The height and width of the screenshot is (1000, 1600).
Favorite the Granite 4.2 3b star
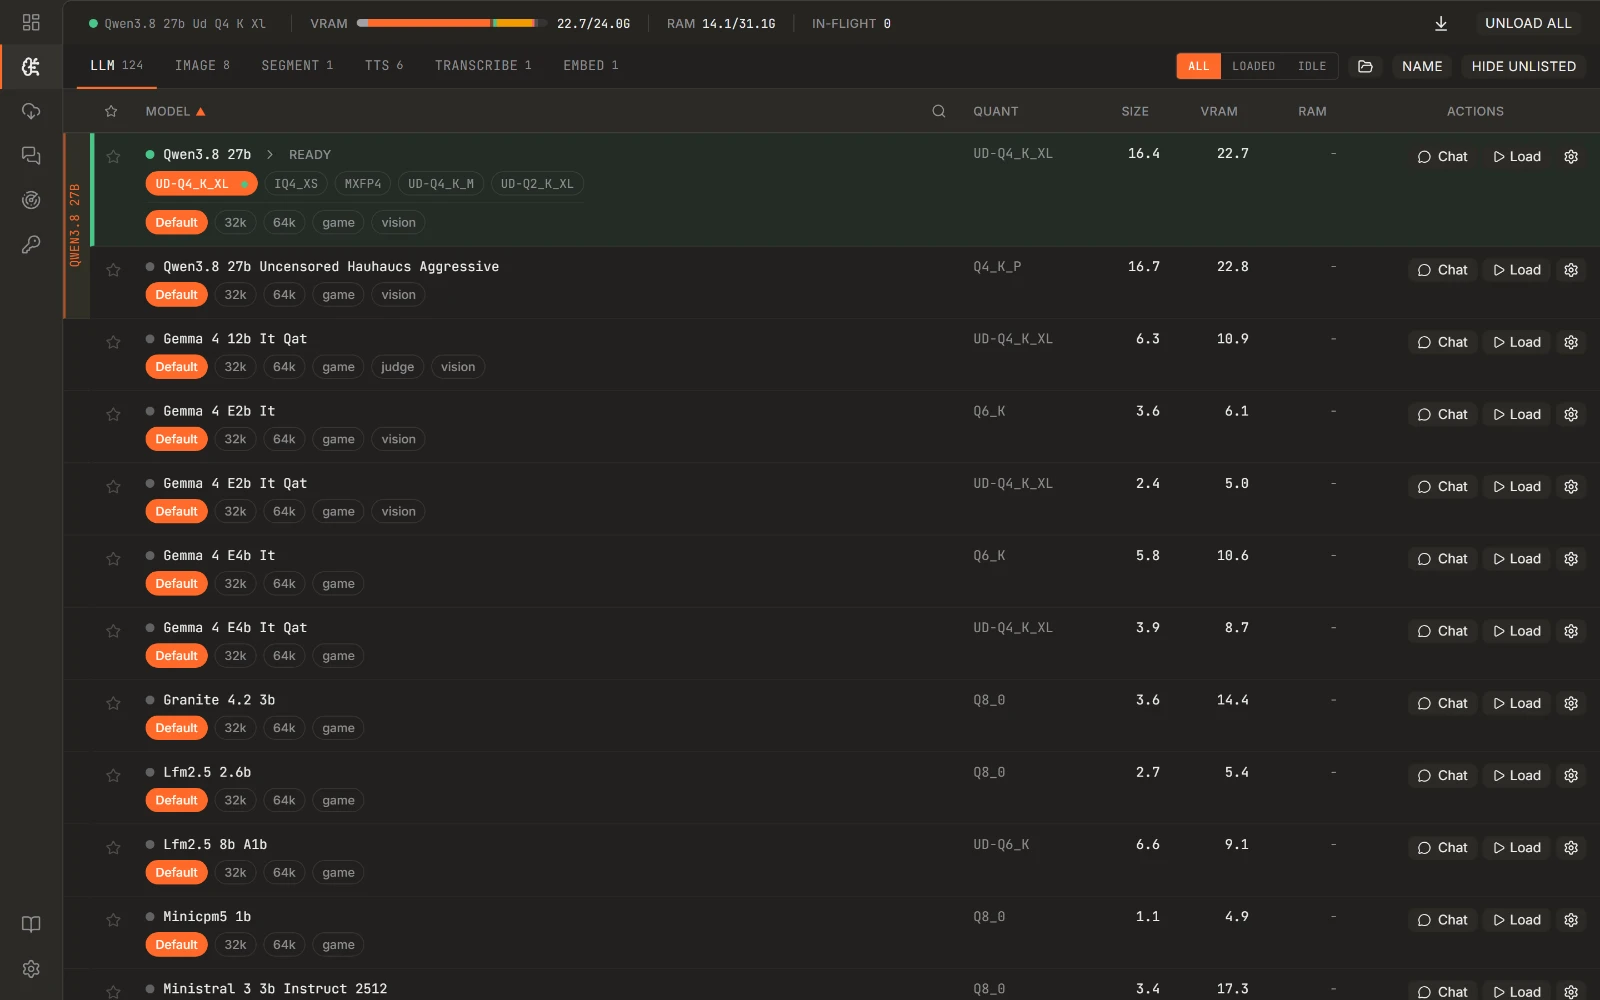[113, 702]
